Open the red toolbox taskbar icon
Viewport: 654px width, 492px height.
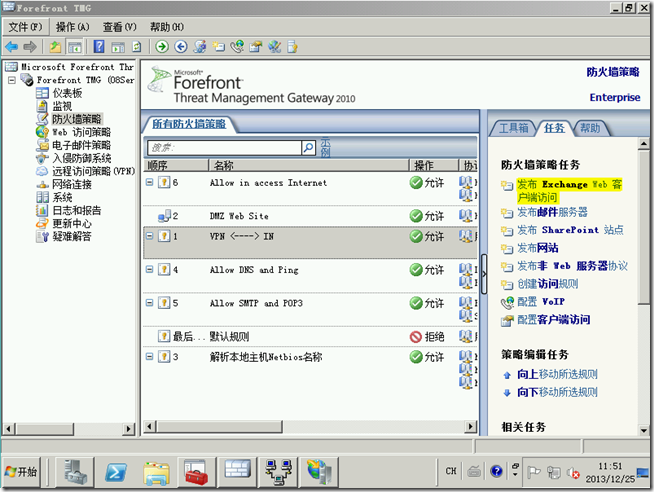(196, 472)
